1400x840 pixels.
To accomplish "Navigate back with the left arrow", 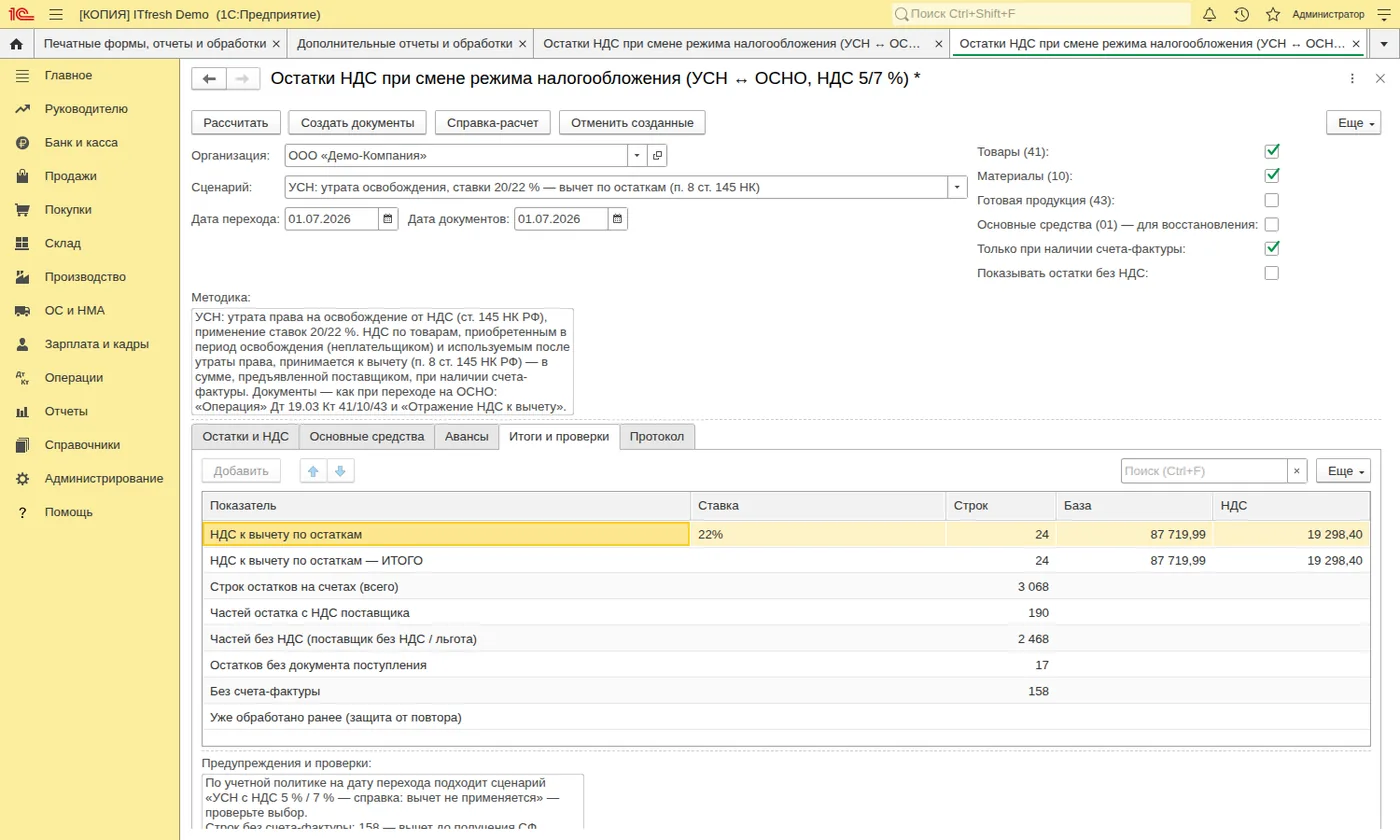I will click(209, 79).
